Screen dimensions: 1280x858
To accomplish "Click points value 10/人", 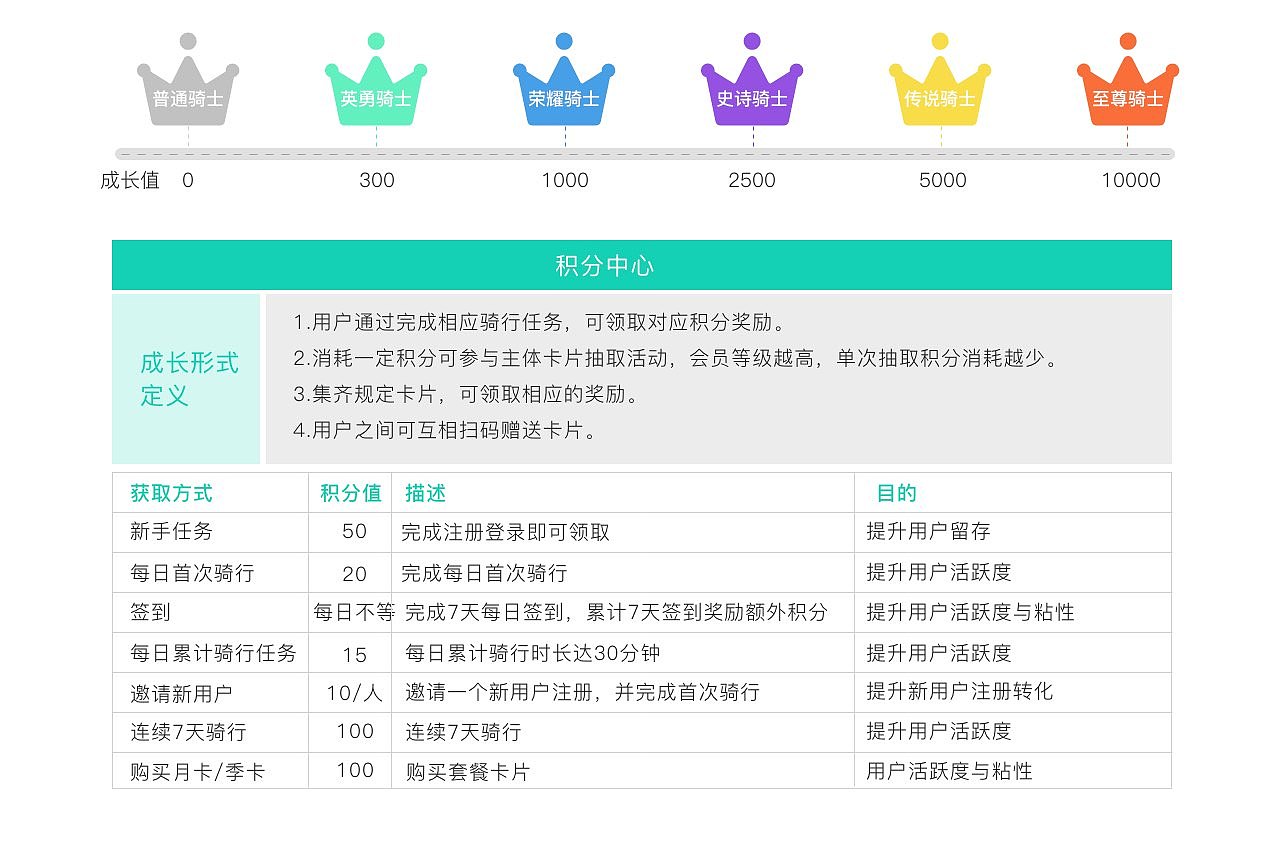I will click(x=354, y=692).
